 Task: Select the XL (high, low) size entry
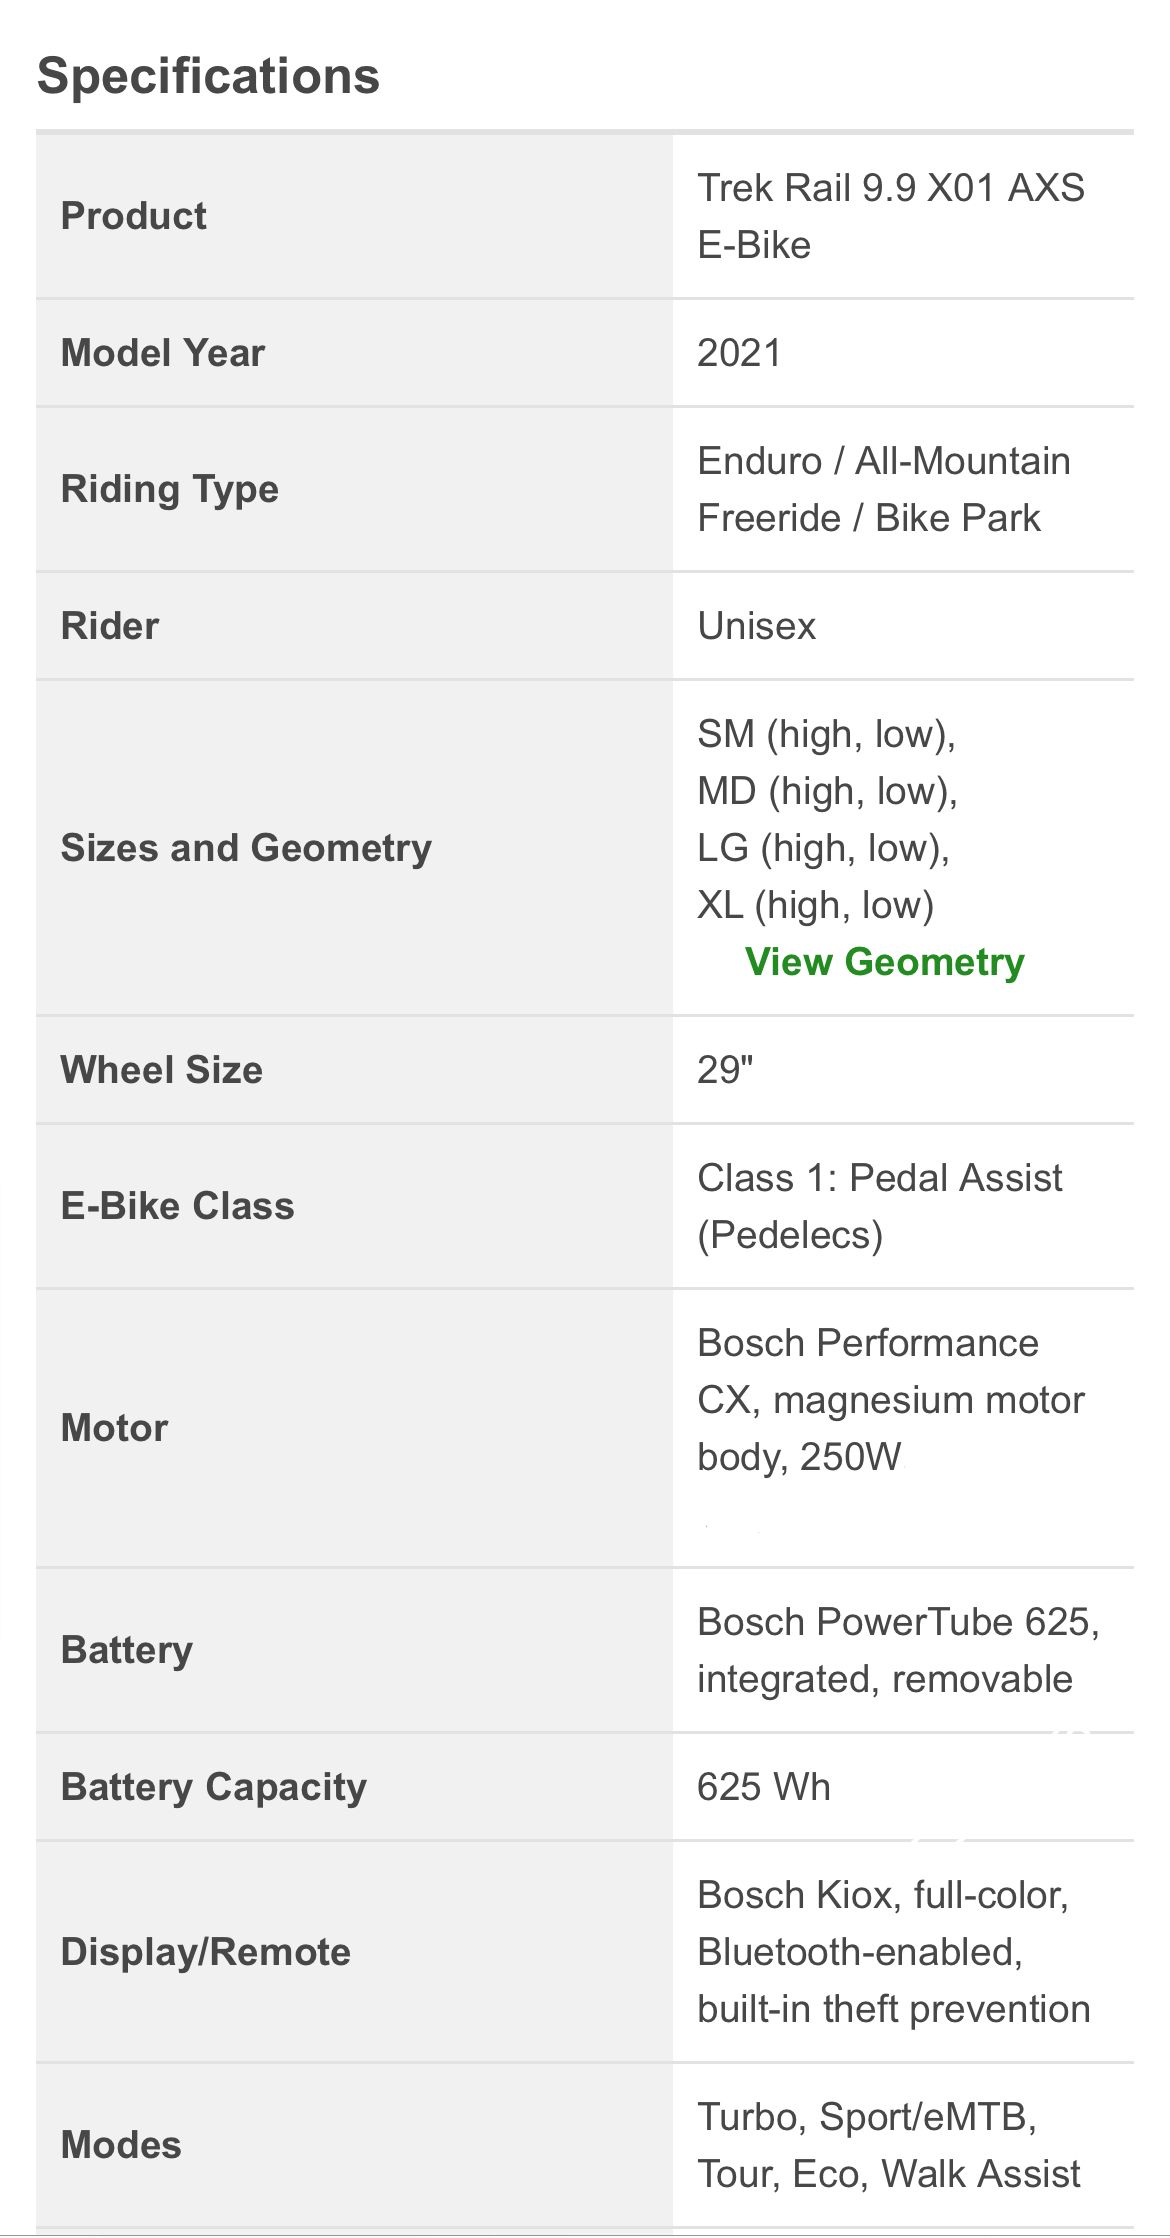(815, 905)
